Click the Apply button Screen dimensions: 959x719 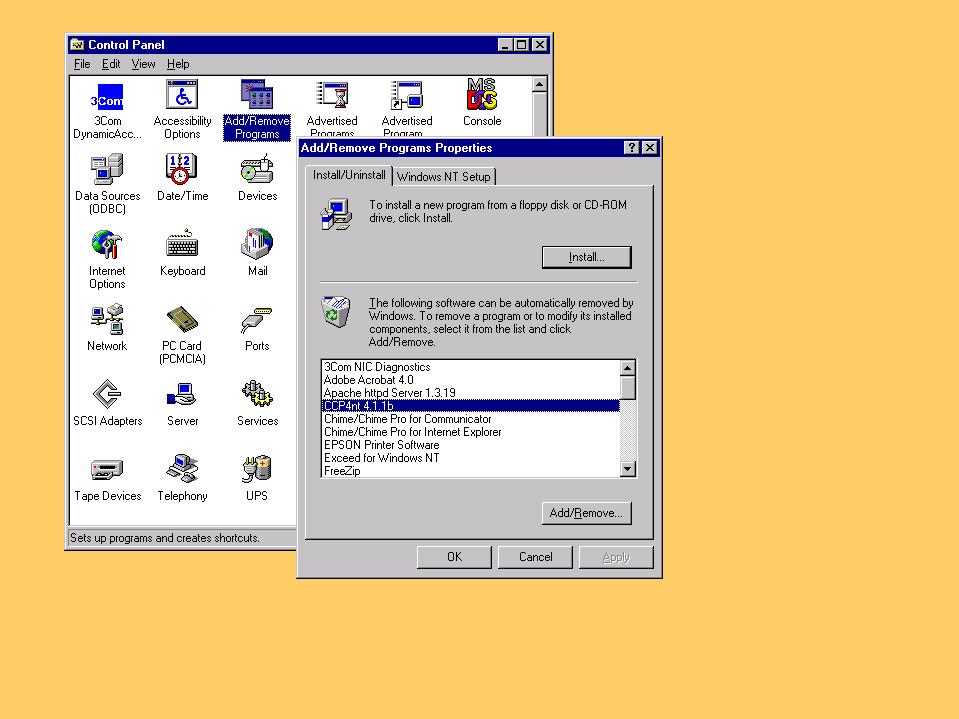pos(616,557)
